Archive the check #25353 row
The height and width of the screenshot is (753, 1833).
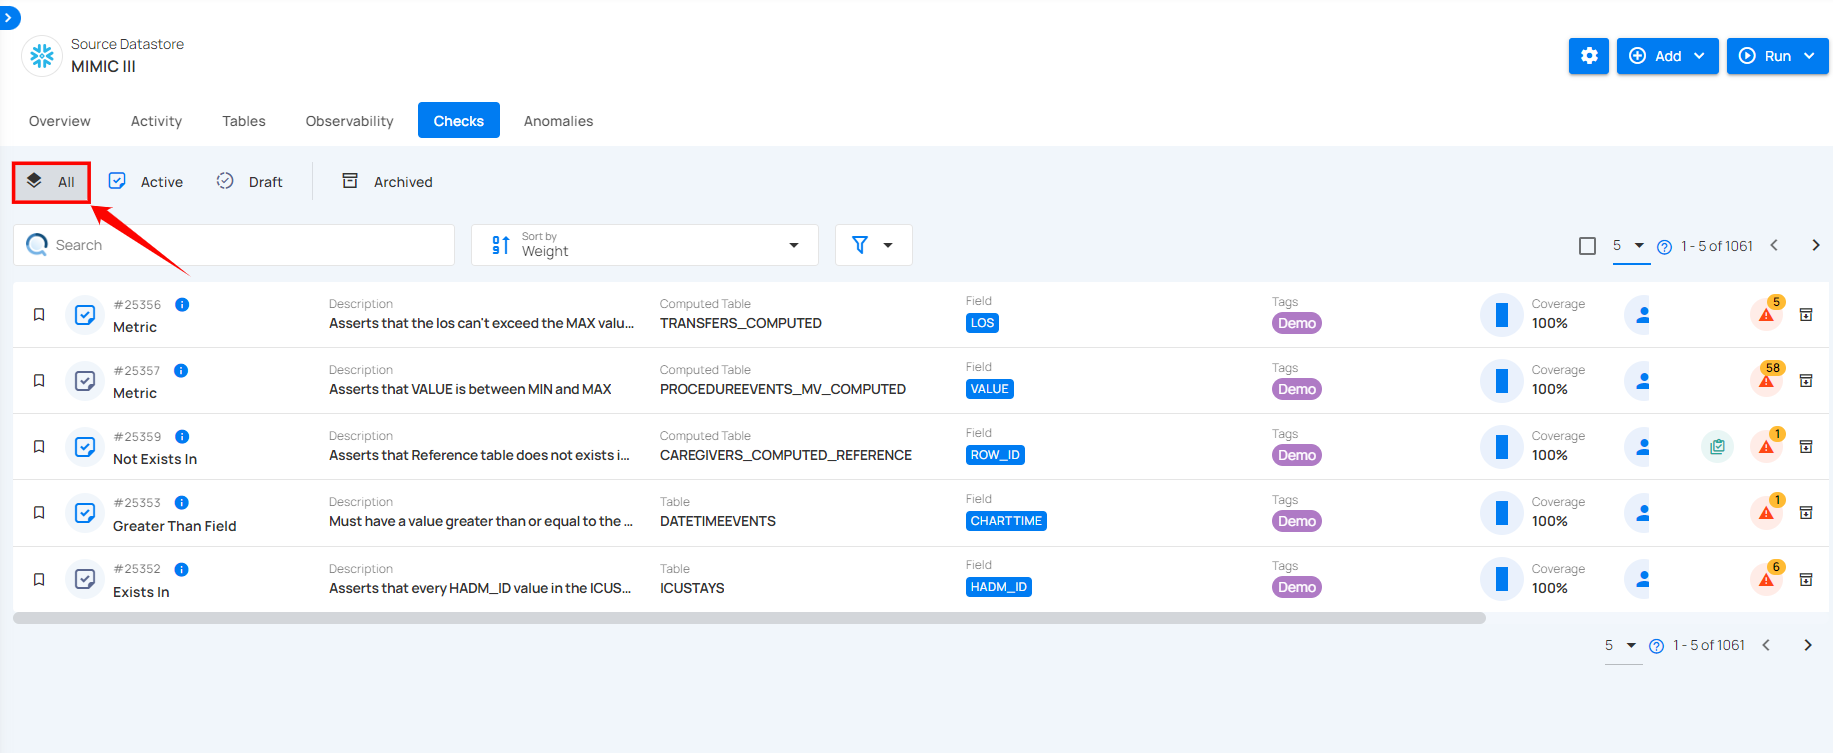1806,512
